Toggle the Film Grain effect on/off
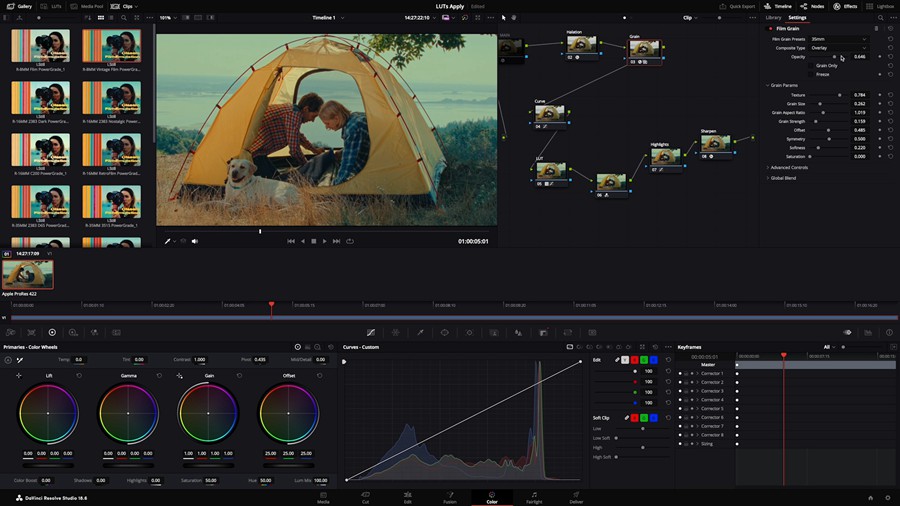 770,28
